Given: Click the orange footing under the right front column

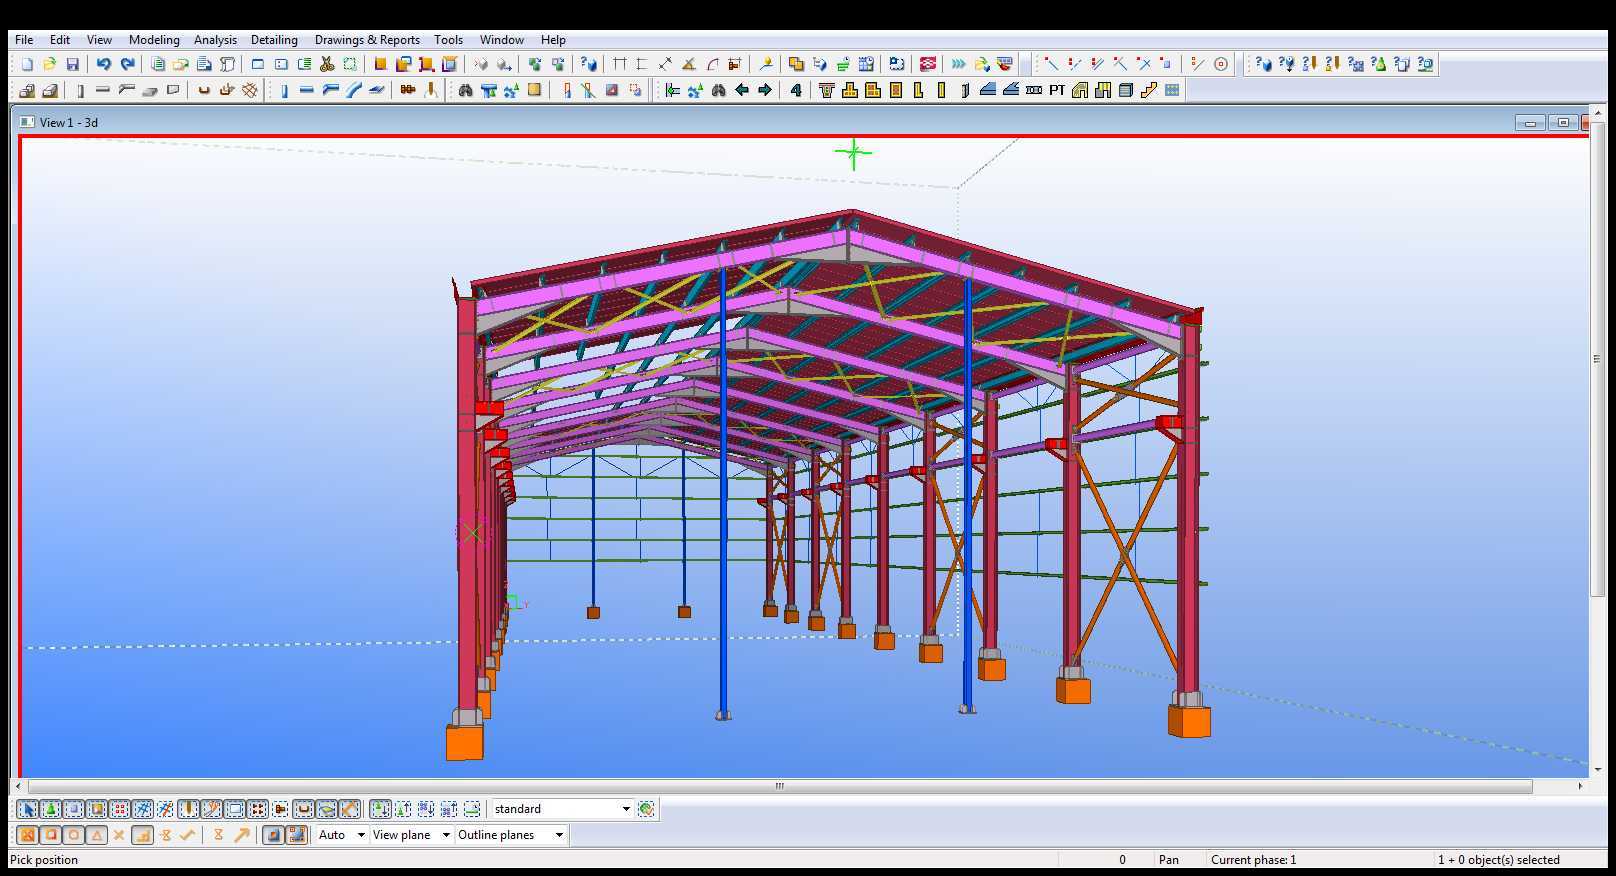Looking at the screenshot, I should pyautogui.click(x=1189, y=721).
